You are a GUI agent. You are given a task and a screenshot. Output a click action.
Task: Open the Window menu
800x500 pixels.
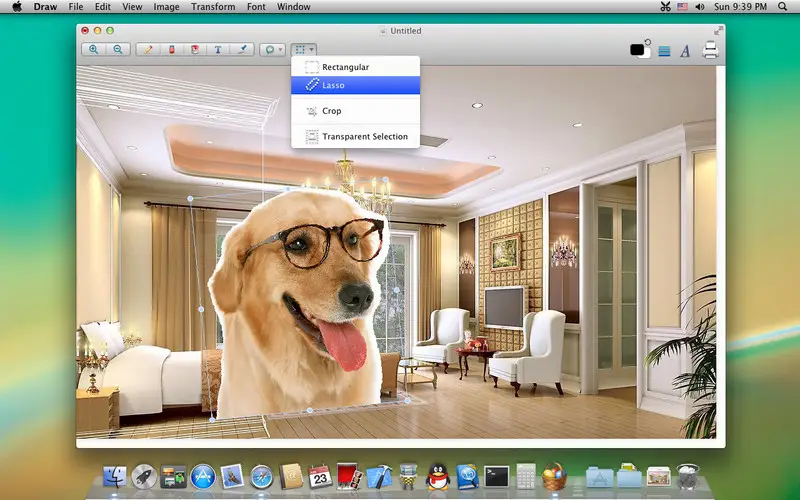(293, 7)
